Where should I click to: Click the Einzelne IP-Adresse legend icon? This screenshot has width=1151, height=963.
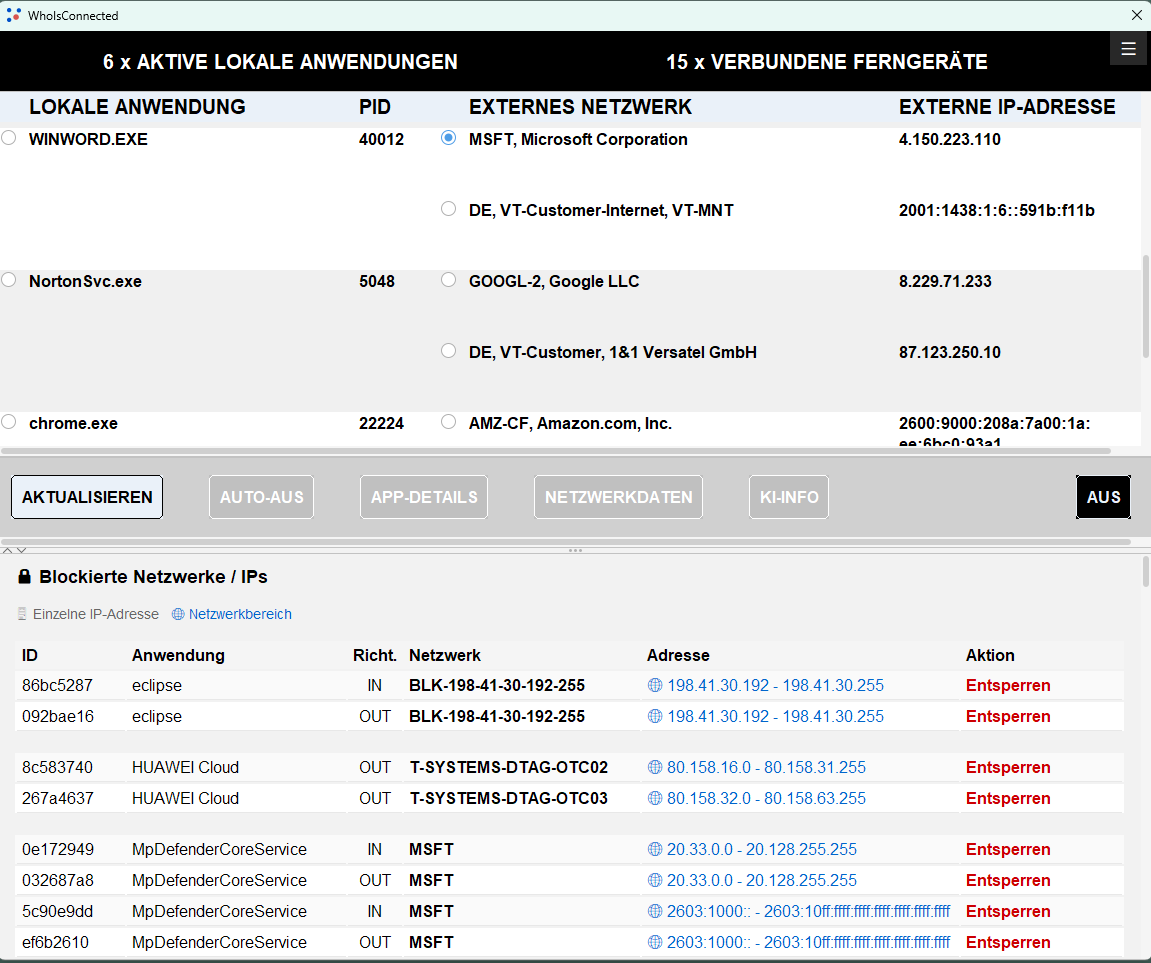click(x=22, y=614)
